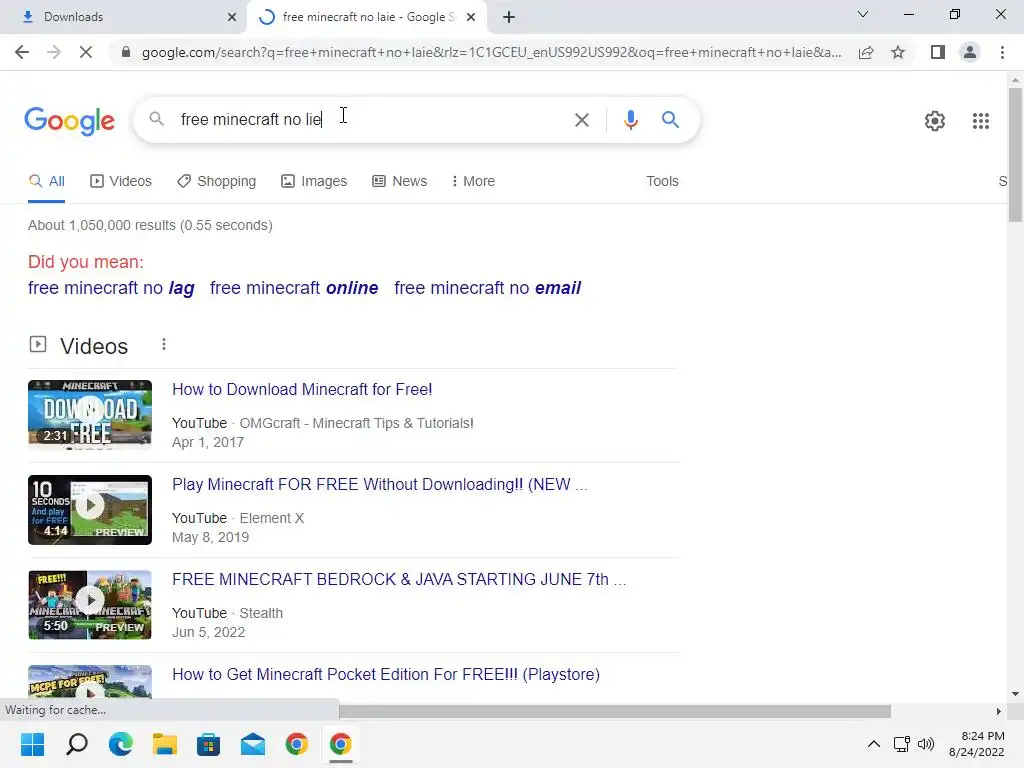Image resolution: width=1024 pixels, height=768 pixels.
Task: Play the 5:50 Stealth video thumbnail
Action: 90,605
